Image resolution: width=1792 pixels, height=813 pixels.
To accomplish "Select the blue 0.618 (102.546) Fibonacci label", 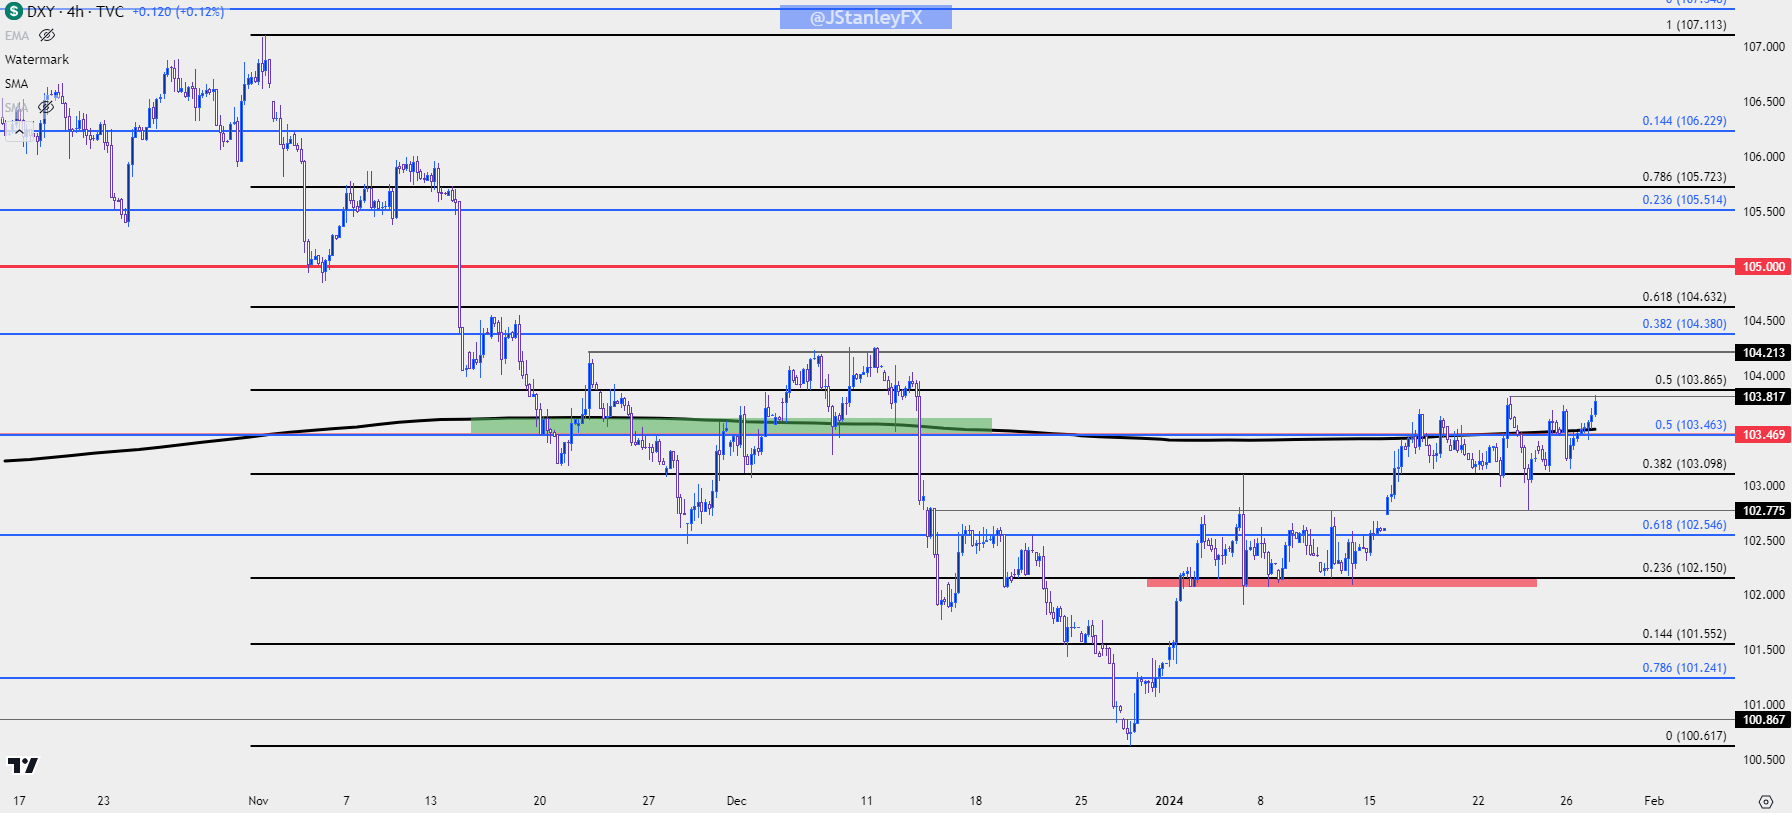I will coord(1684,525).
